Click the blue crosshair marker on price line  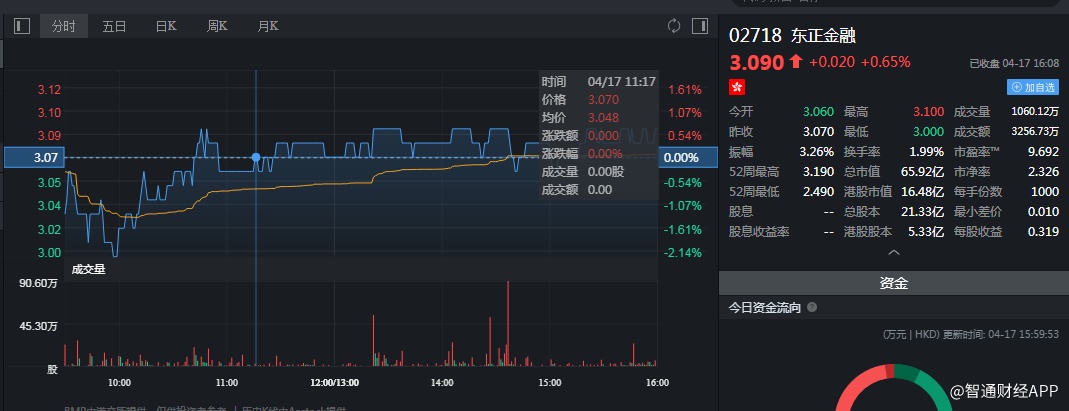coord(256,158)
